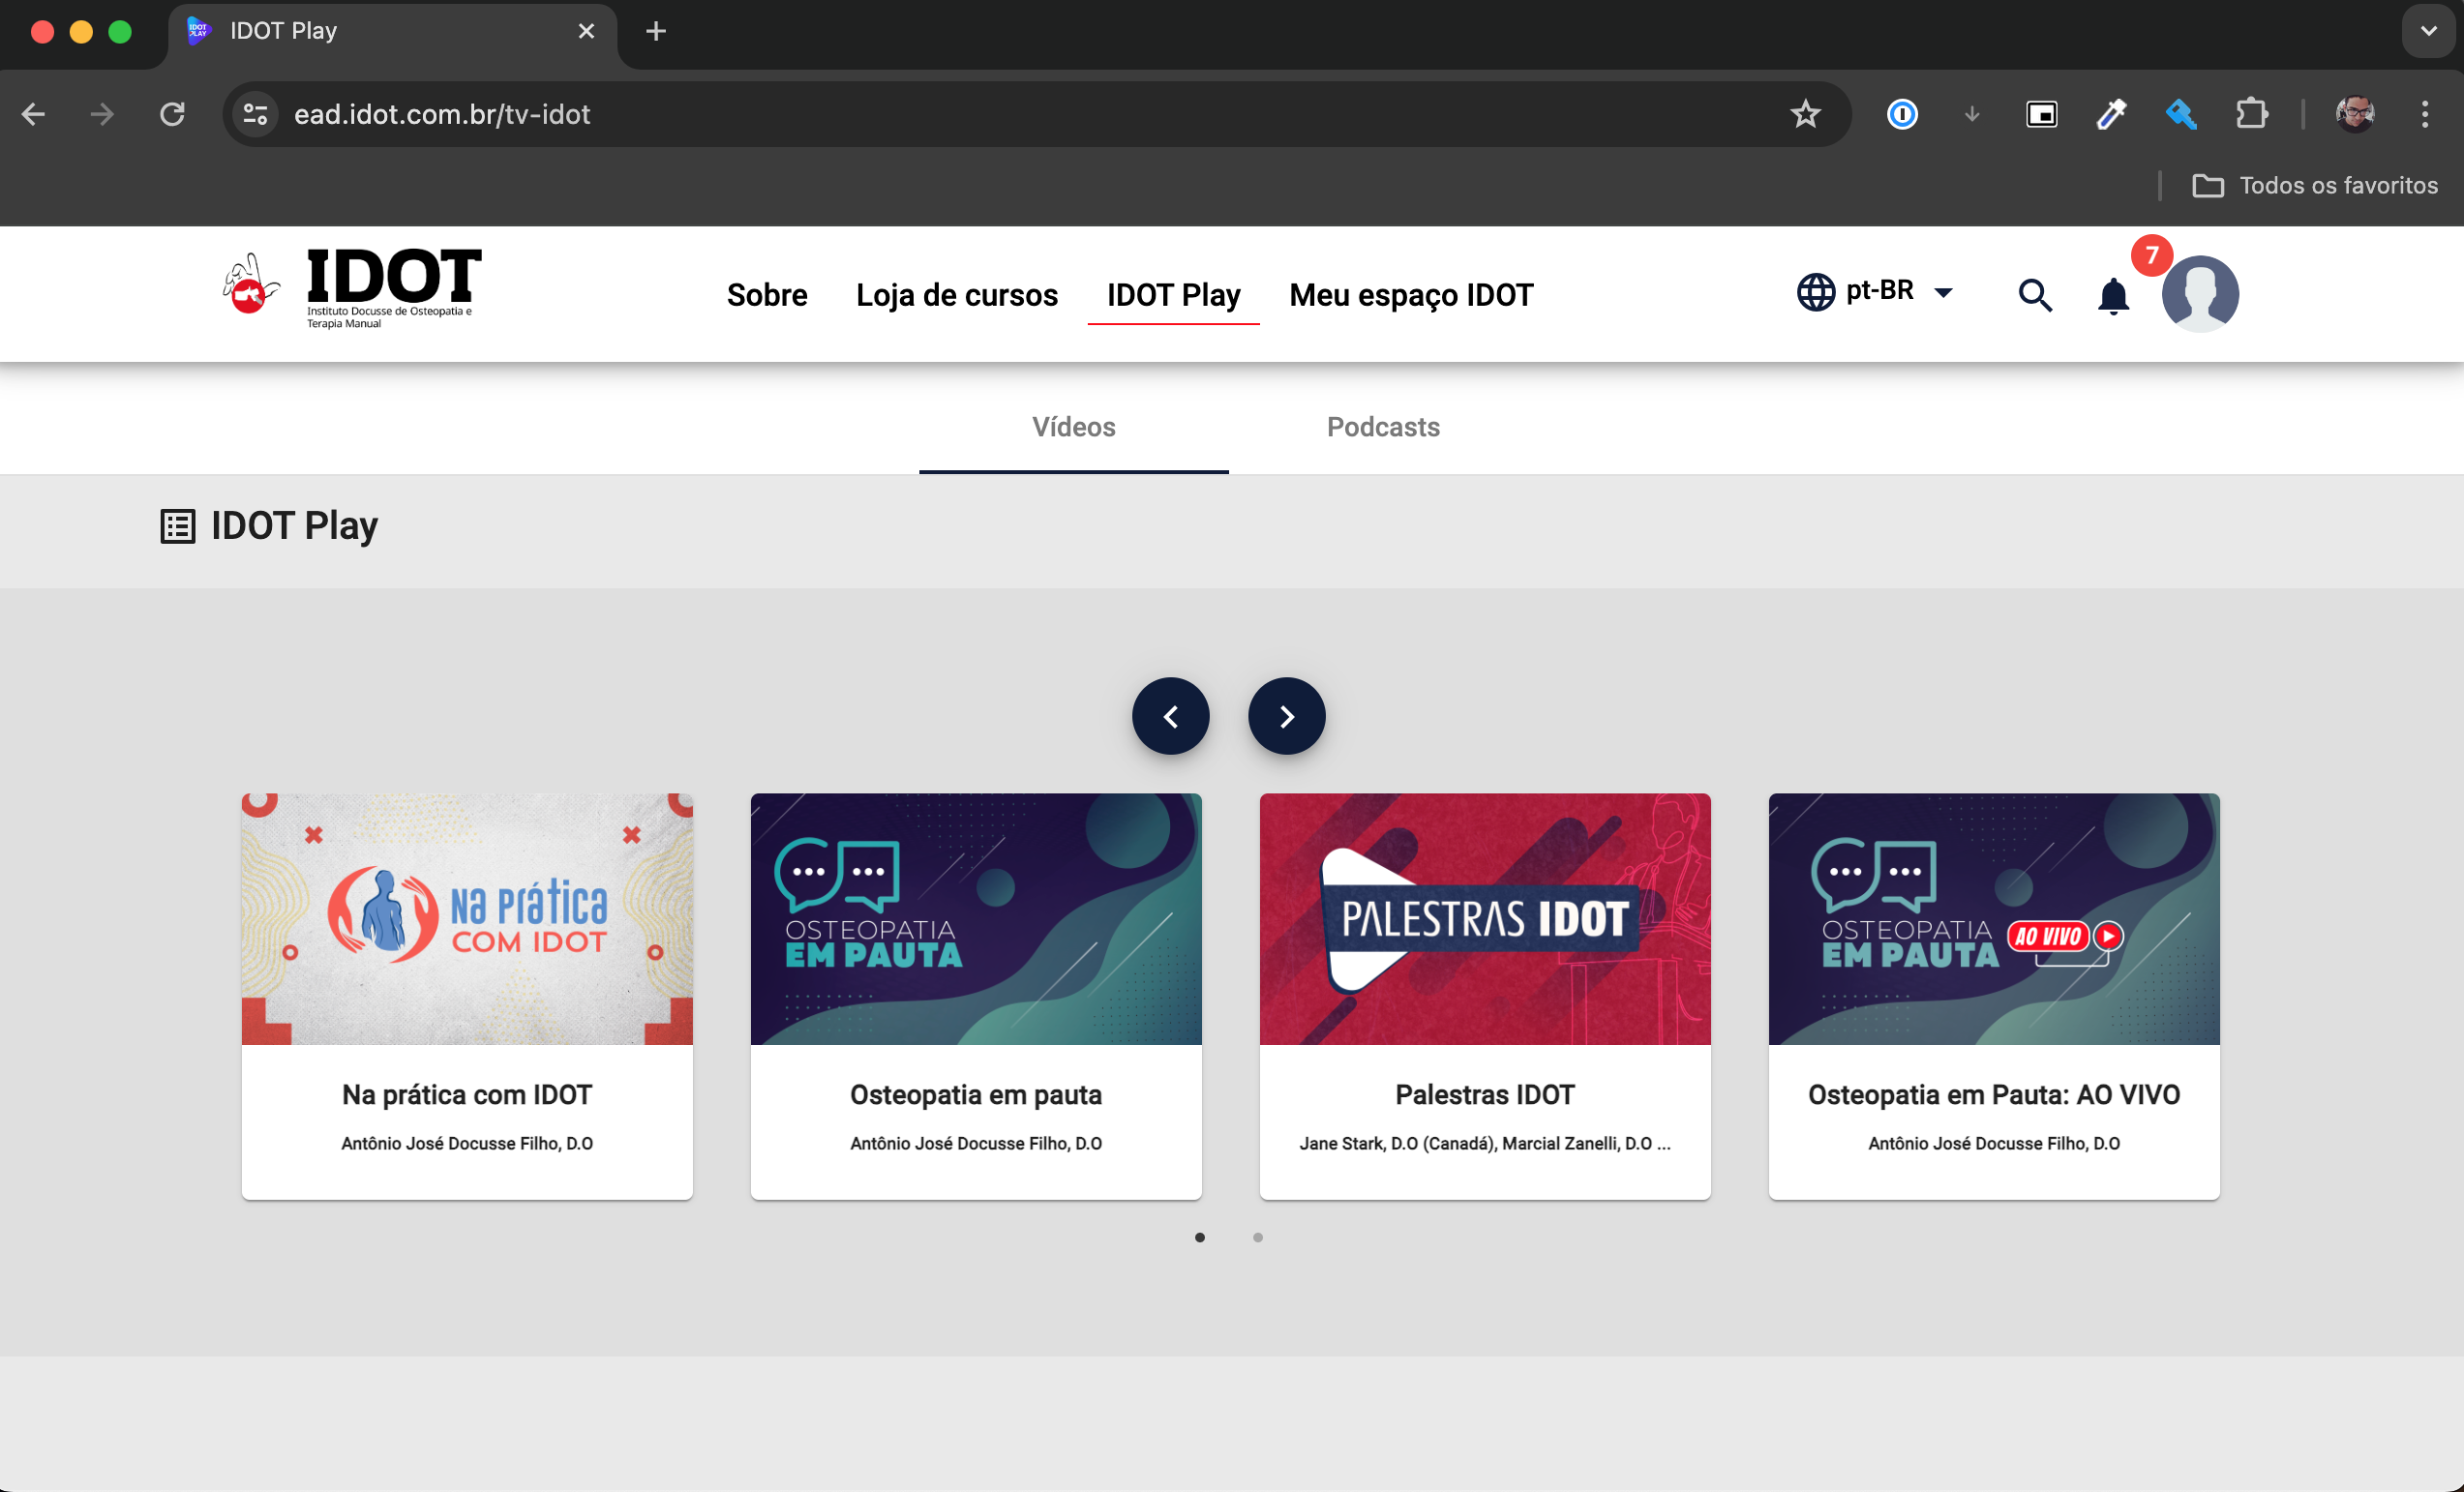Open Na prática com IDOT thumbnail
Screen dimensions: 2464x1492
(467, 919)
